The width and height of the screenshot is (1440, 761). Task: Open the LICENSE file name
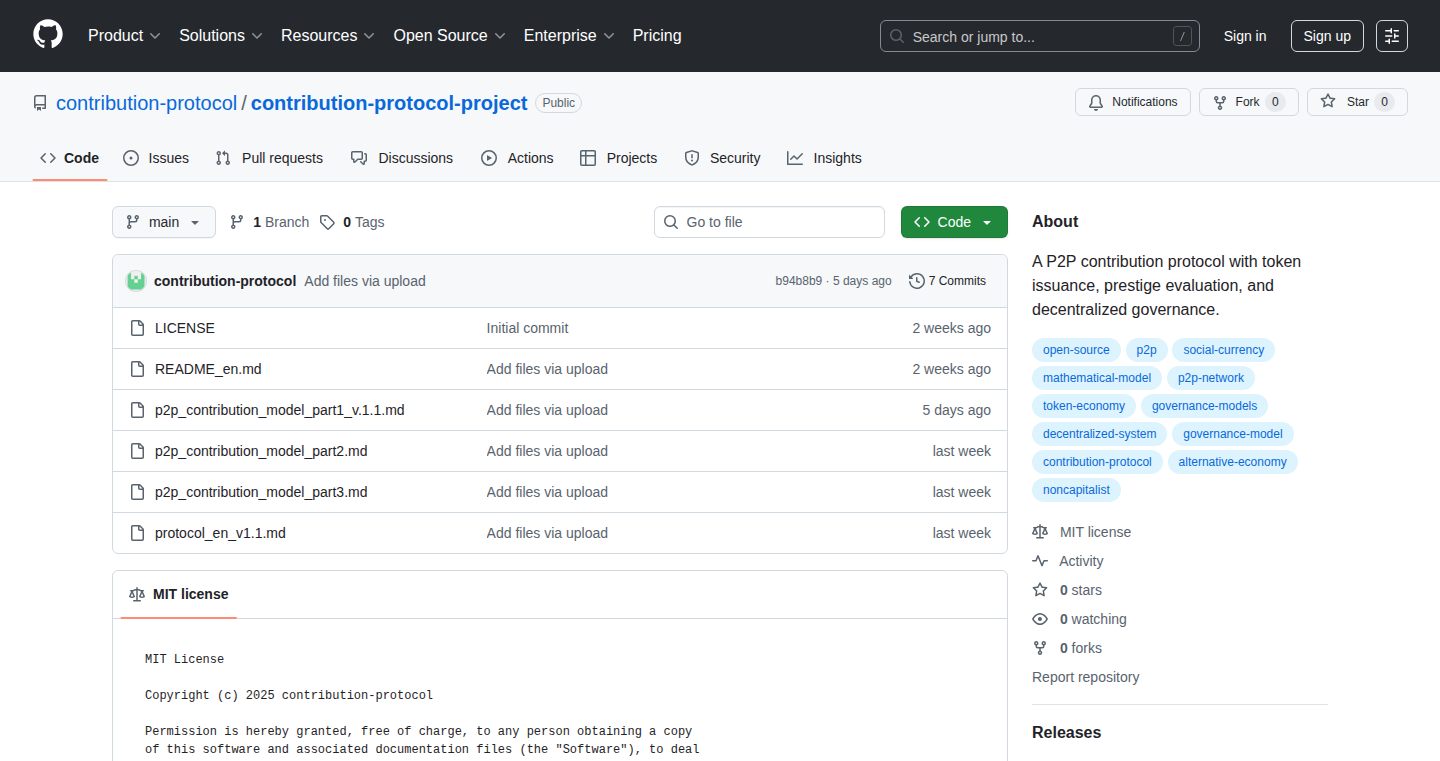point(185,328)
